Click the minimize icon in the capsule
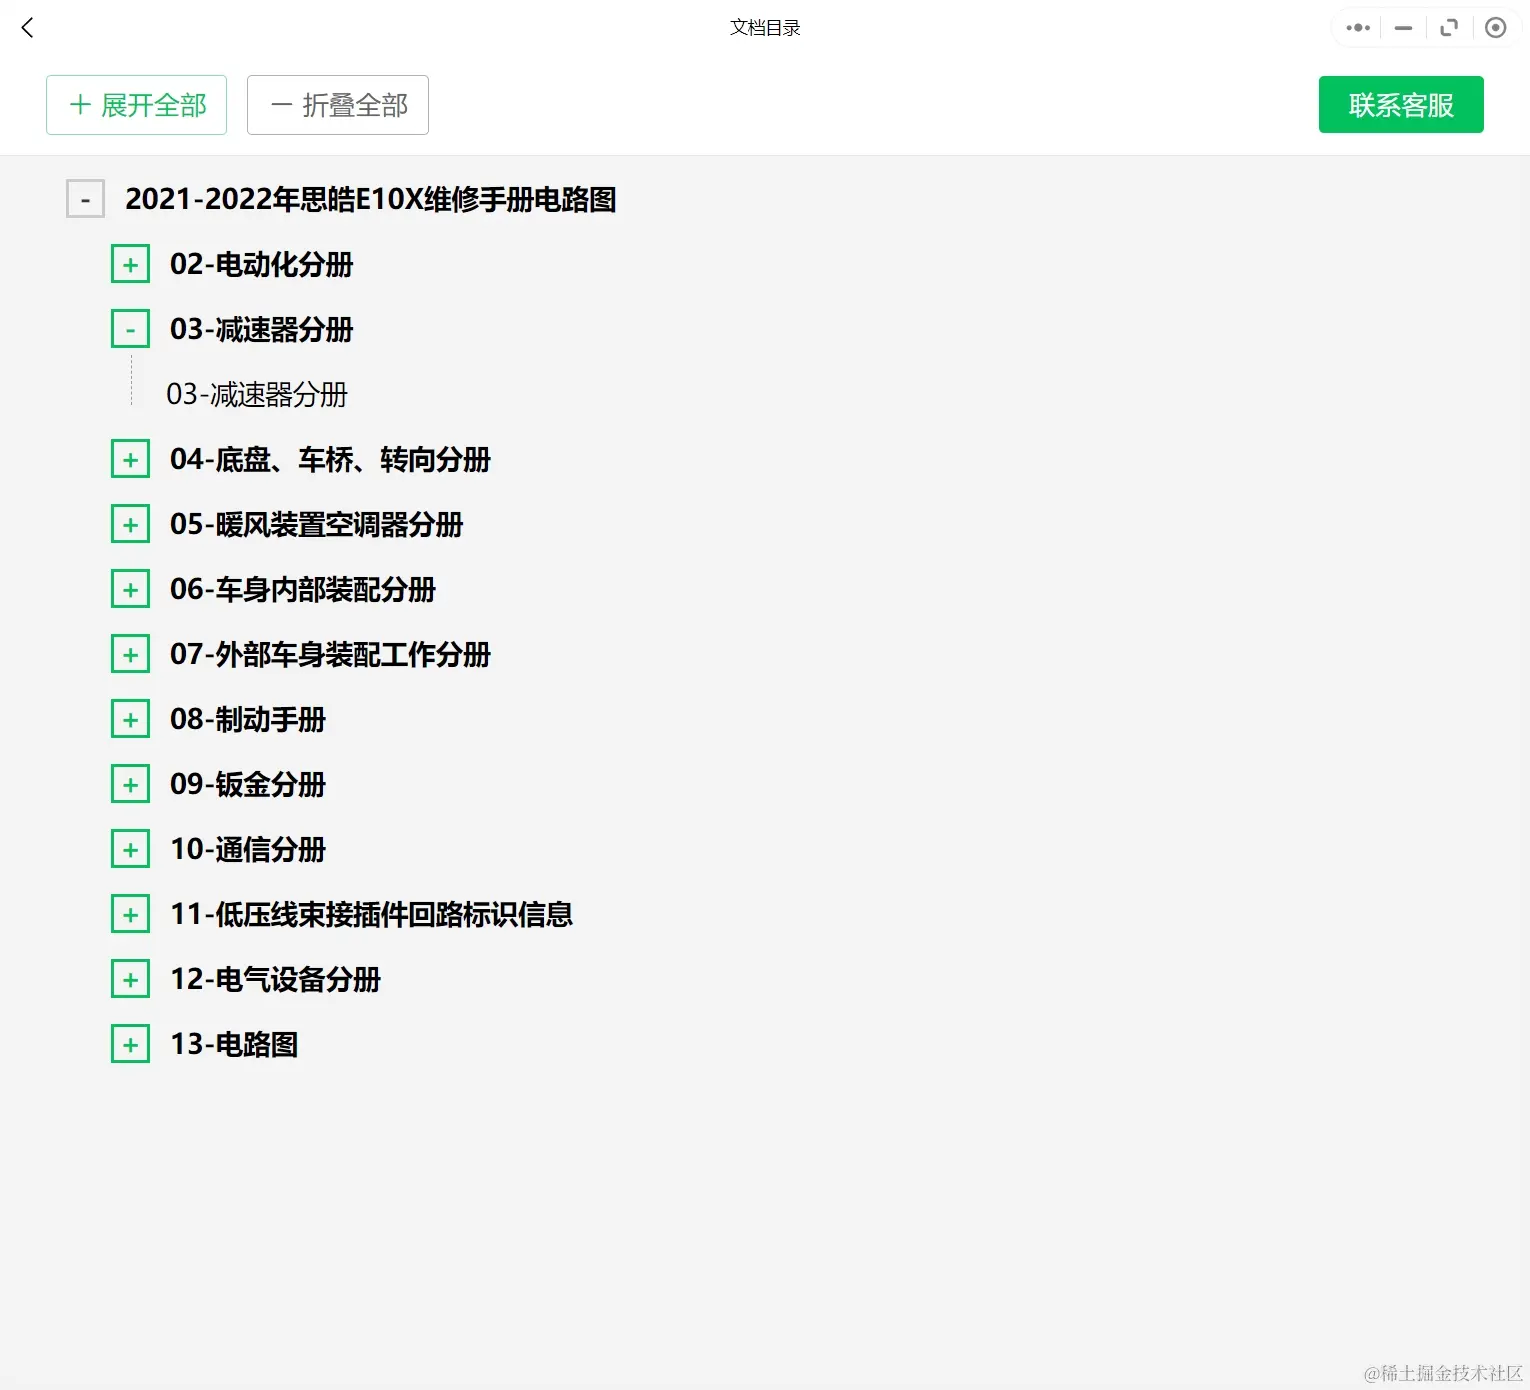 [x=1403, y=28]
